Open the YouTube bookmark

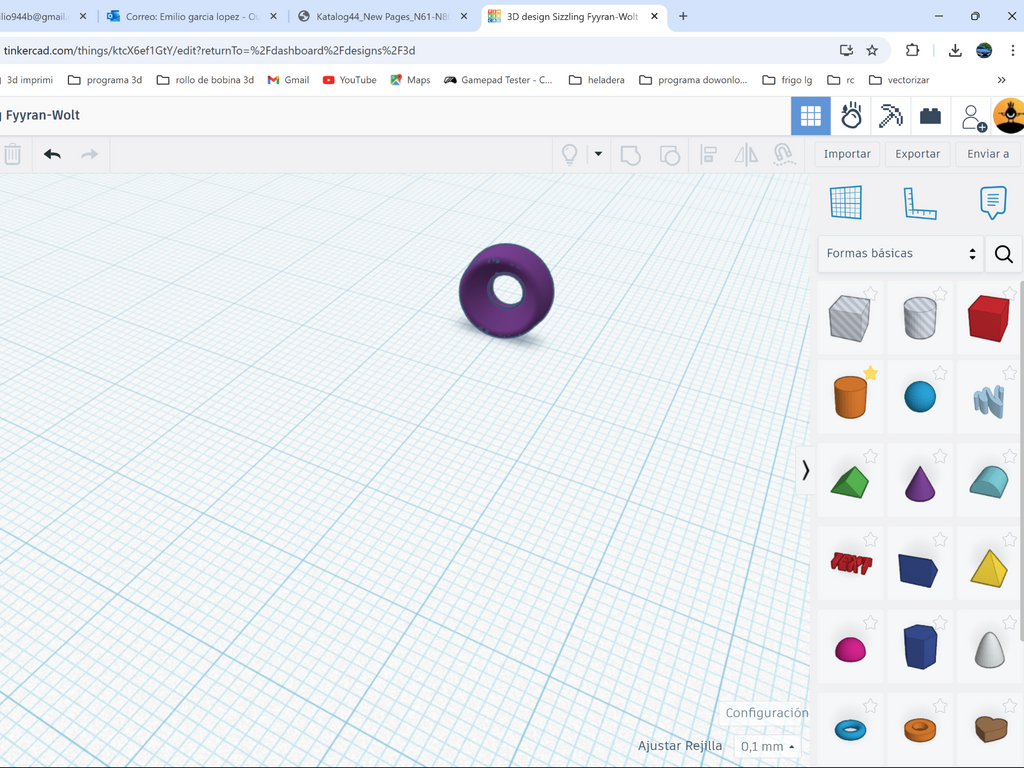pyautogui.click(x=349, y=80)
